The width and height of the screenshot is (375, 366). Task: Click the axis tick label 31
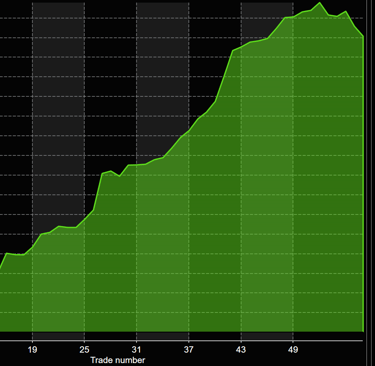click(x=136, y=350)
